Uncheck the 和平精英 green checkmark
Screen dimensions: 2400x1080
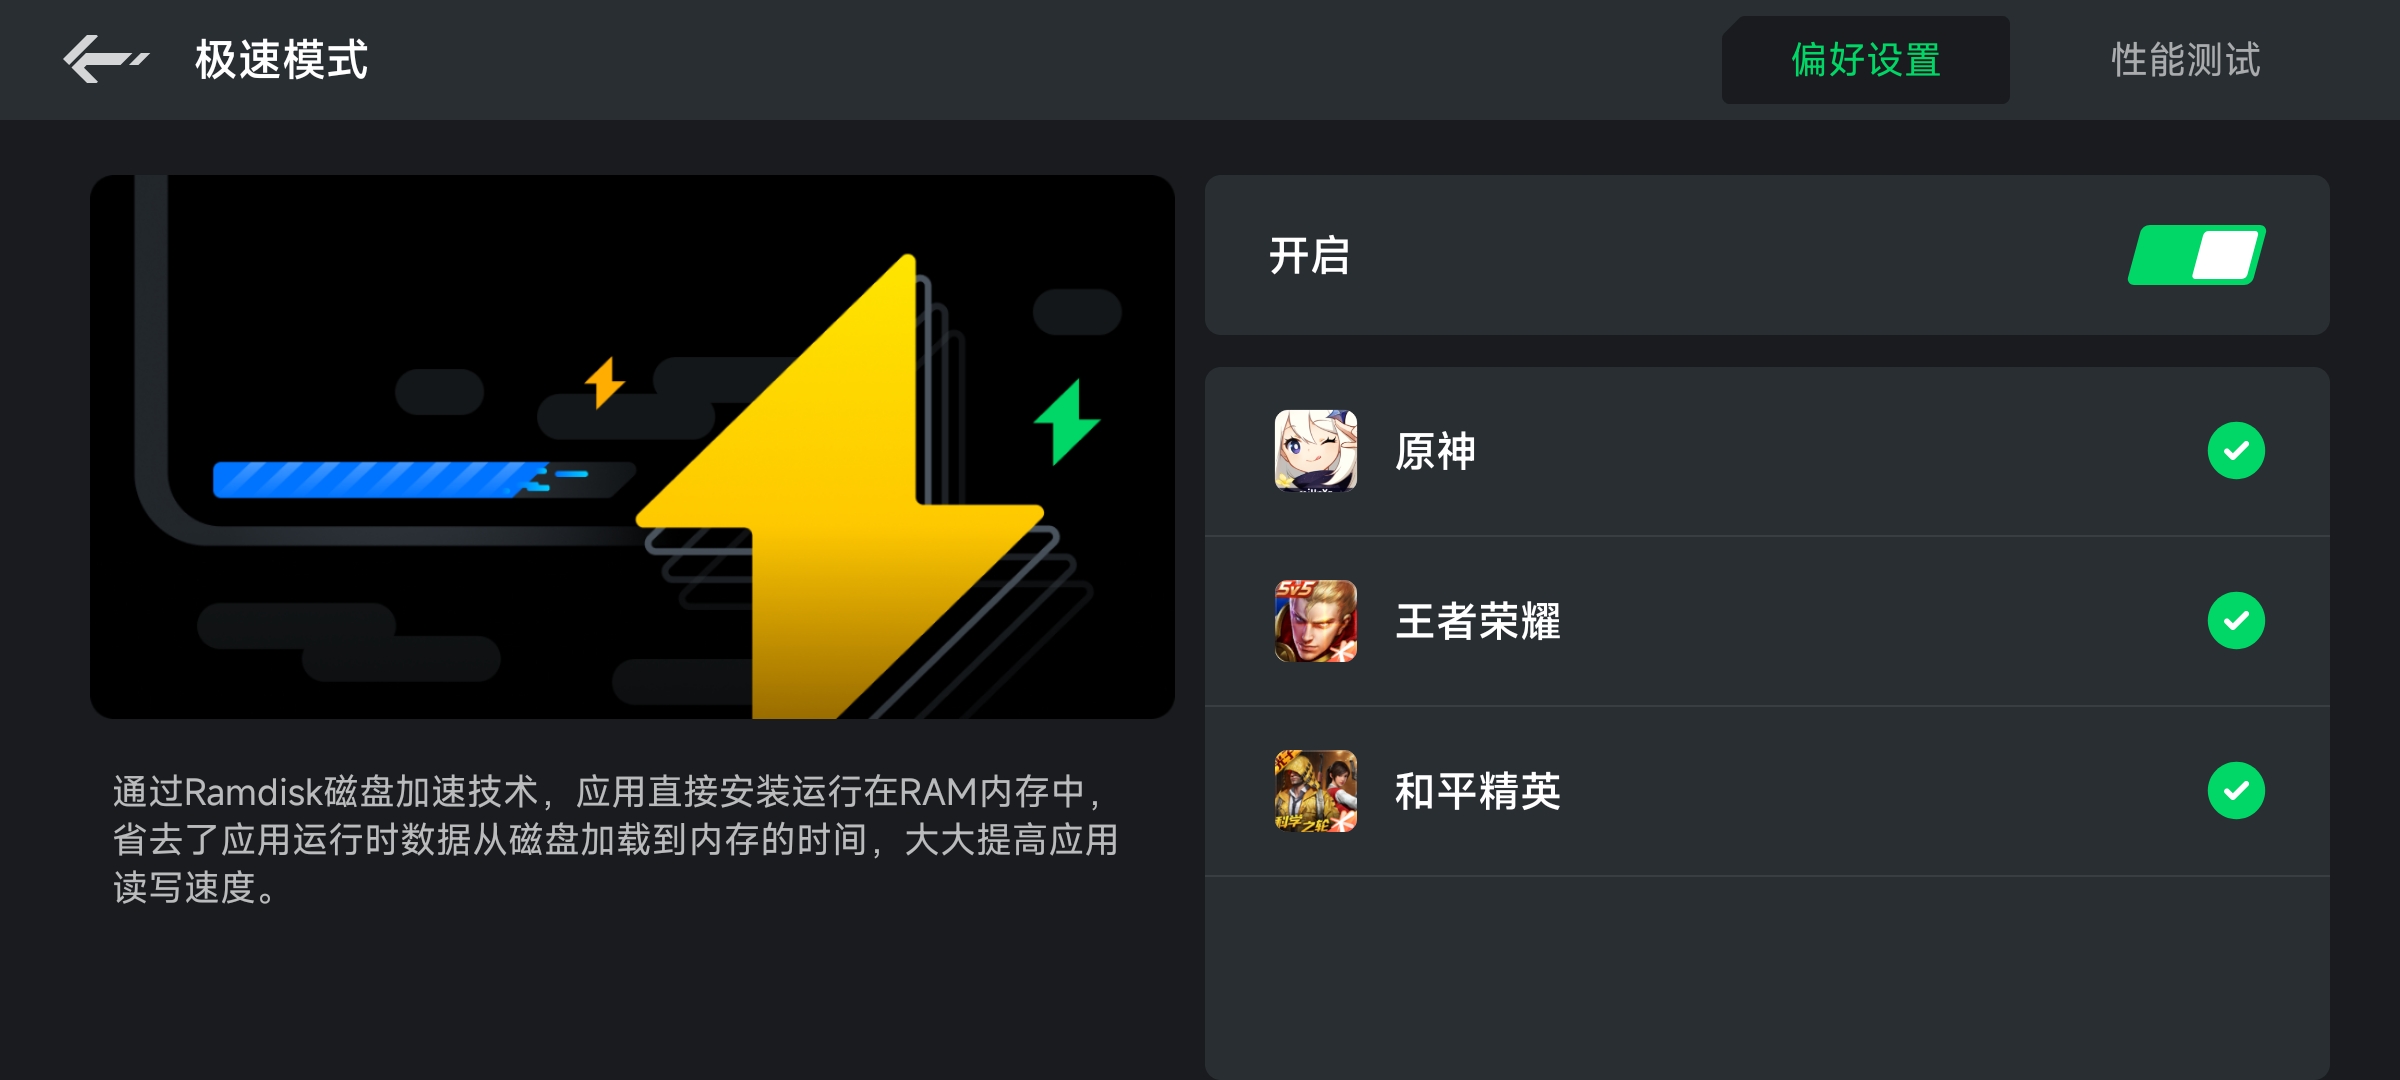click(2236, 791)
